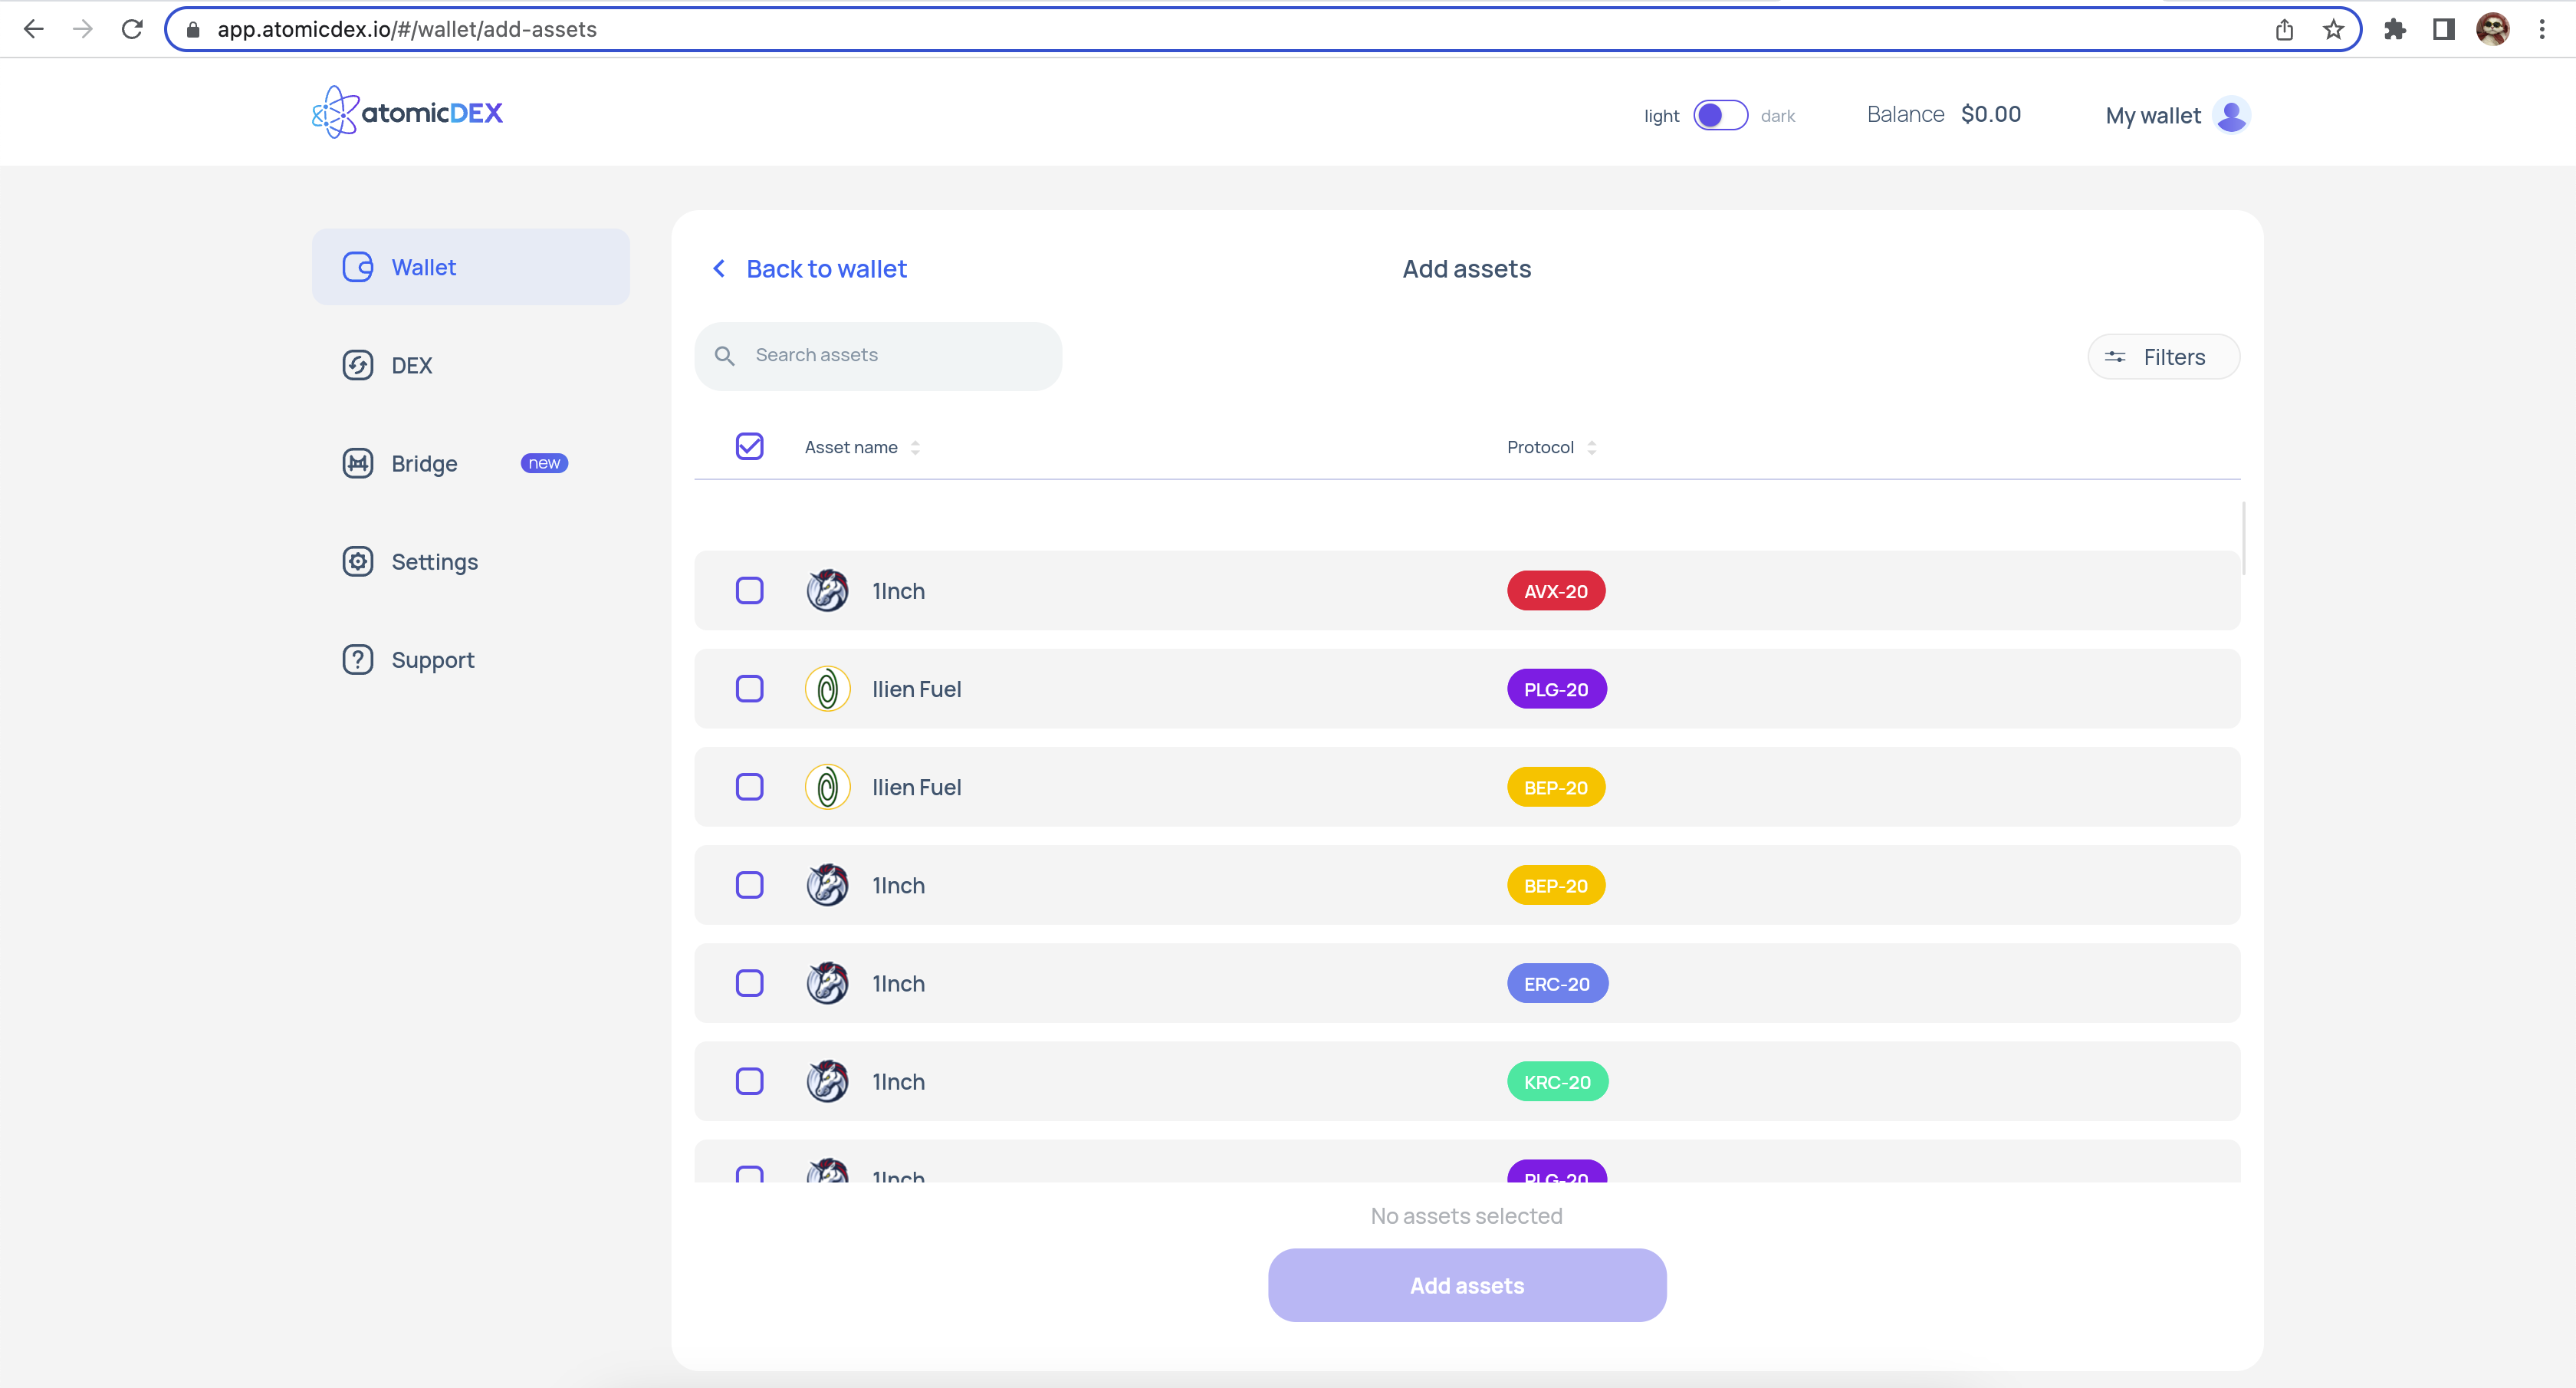This screenshot has width=2576, height=1388.
Task: Check the 1Inch BEP-20 checkbox
Action: click(x=749, y=884)
